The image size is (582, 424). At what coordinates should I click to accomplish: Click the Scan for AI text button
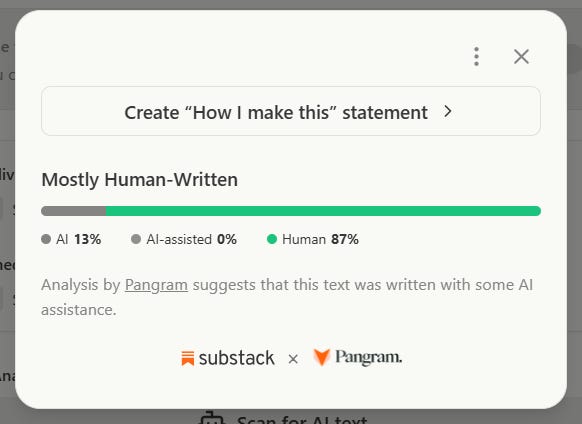(x=284, y=419)
